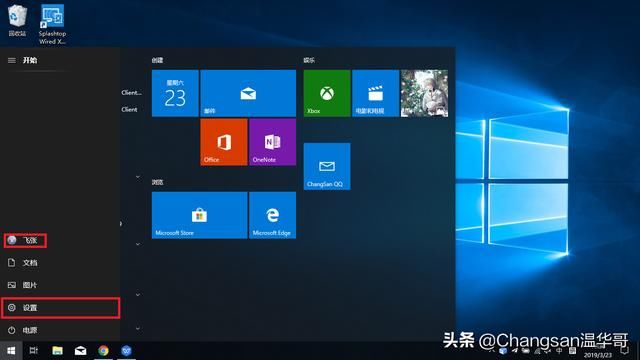Open the ChangSan QQ mail tile
The width and height of the screenshot is (640, 360).
pyautogui.click(x=327, y=166)
